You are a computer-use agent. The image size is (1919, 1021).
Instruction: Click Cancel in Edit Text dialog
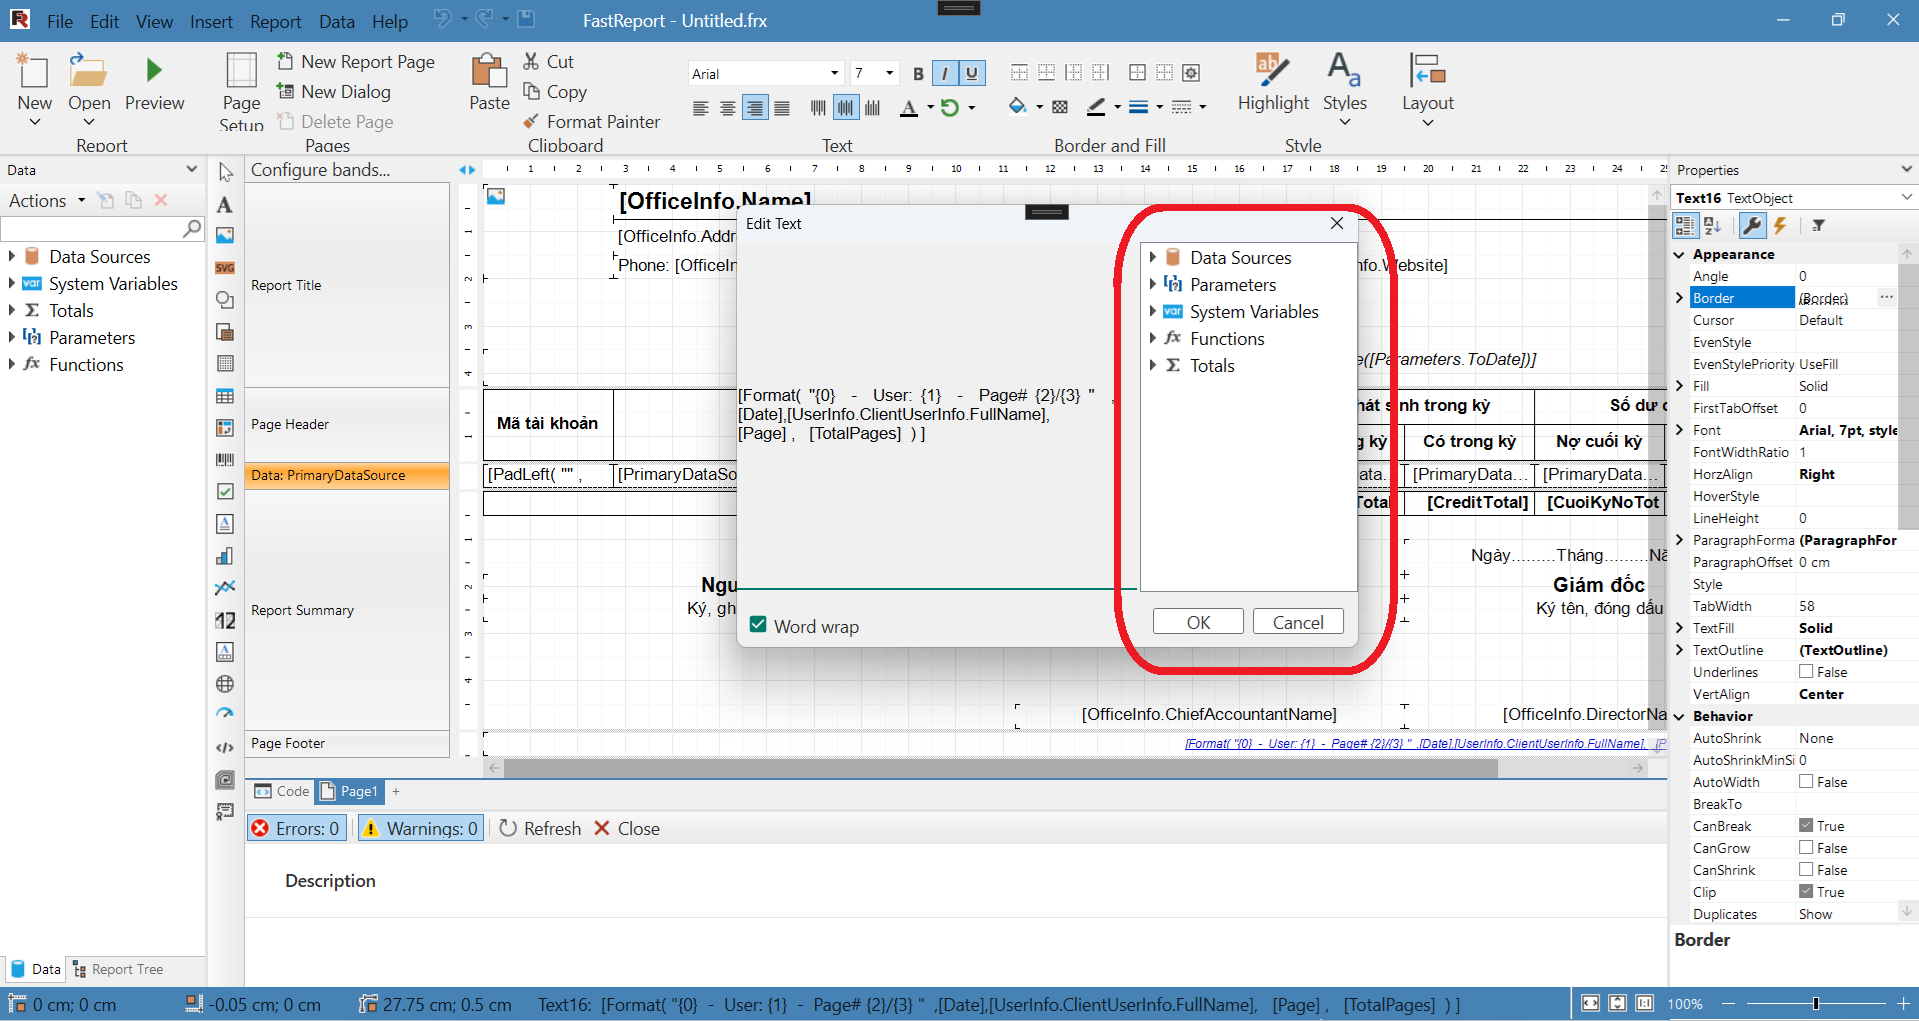(x=1297, y=622)
